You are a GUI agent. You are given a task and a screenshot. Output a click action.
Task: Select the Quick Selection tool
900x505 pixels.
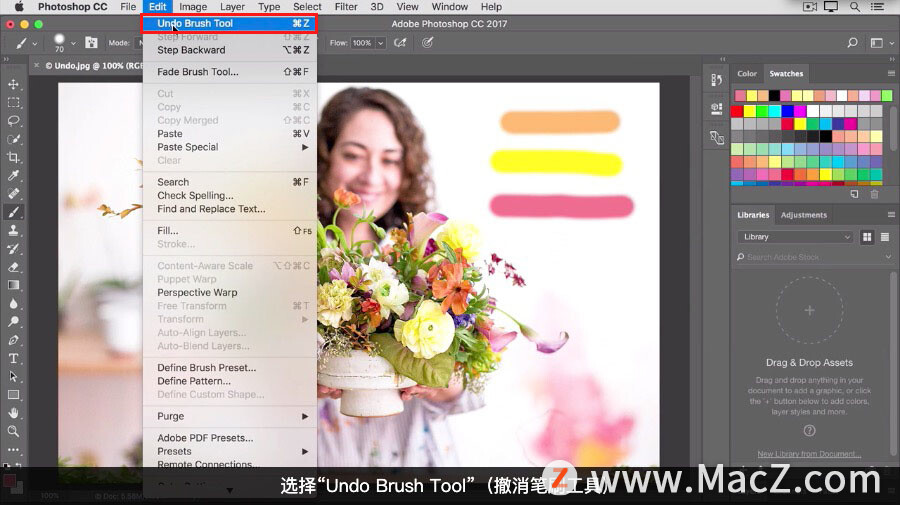point(13,139)
